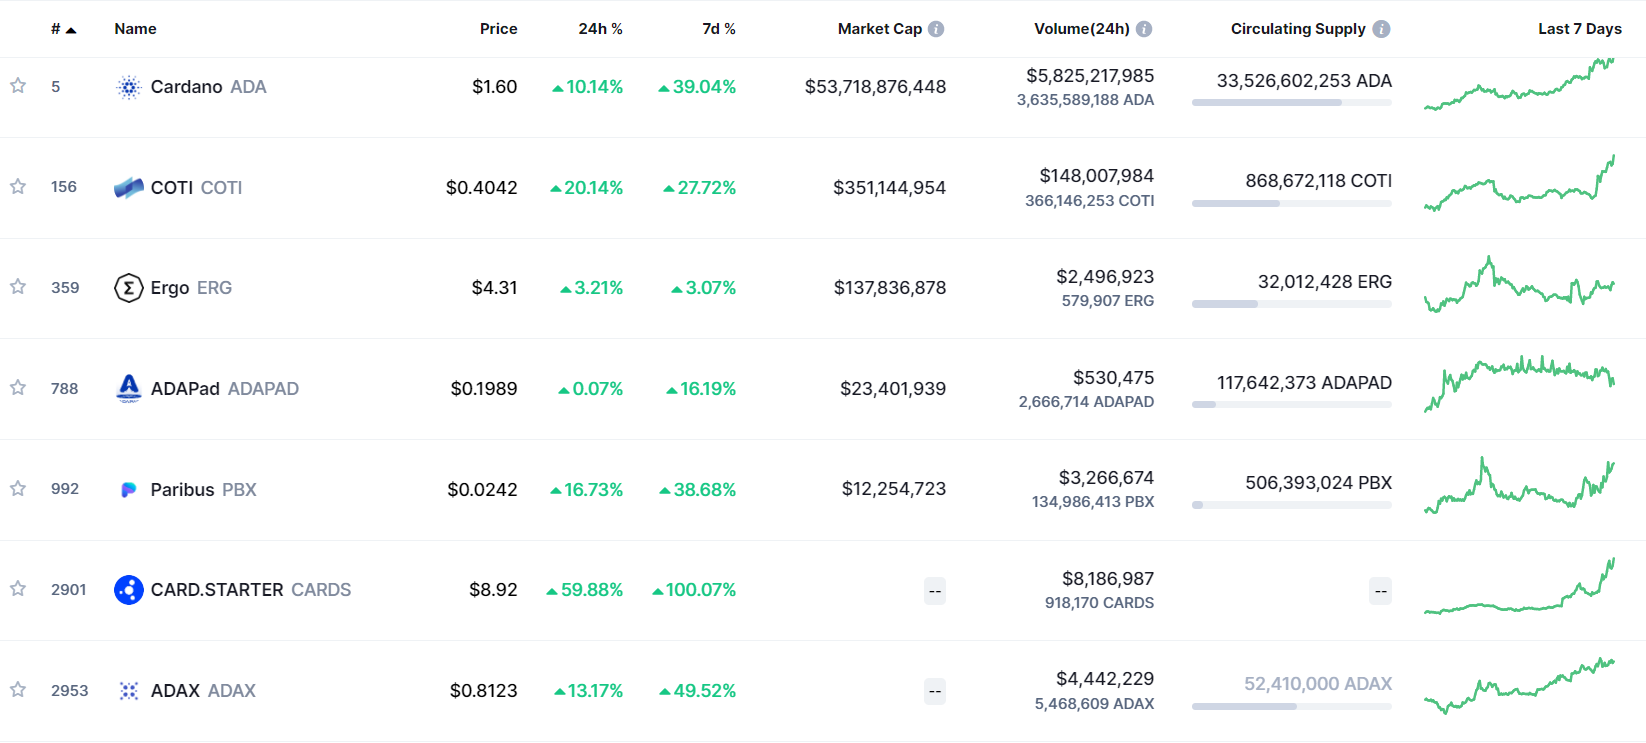
Task: Toggle watchlist star for ADAPad
Action: tap(18, 388)
